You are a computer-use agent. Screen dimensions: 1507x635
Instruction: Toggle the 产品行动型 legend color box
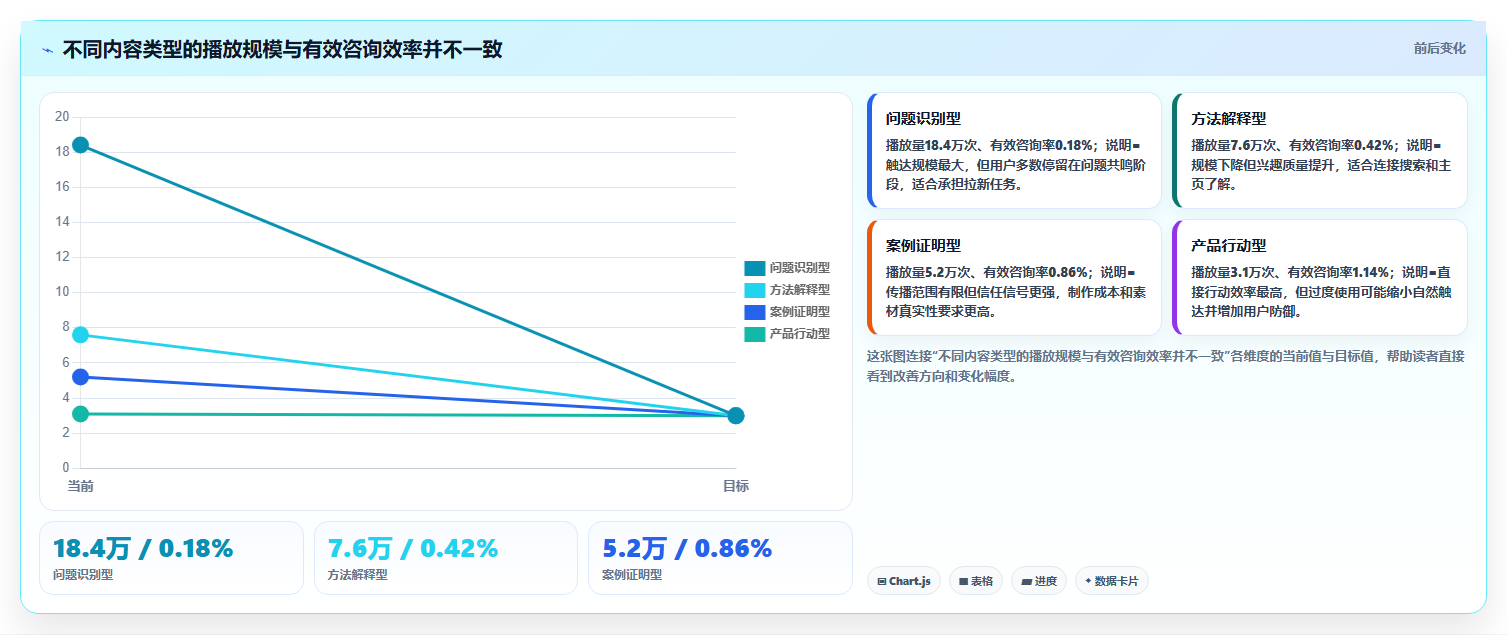754,334
